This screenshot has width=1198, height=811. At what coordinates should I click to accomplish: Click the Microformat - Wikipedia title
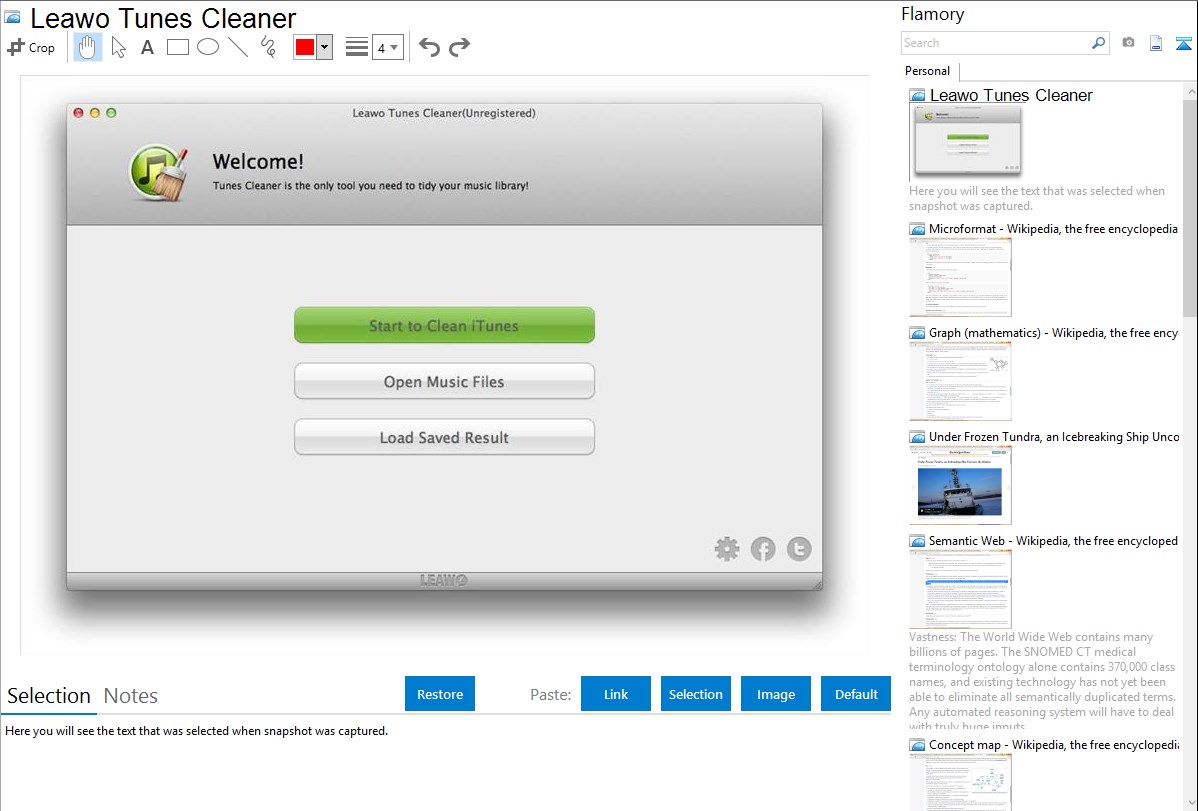point(1053,229)
